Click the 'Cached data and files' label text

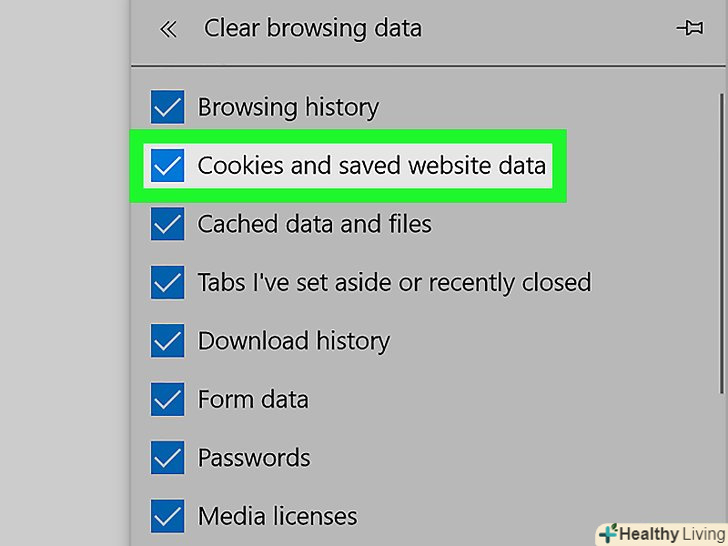314,223
